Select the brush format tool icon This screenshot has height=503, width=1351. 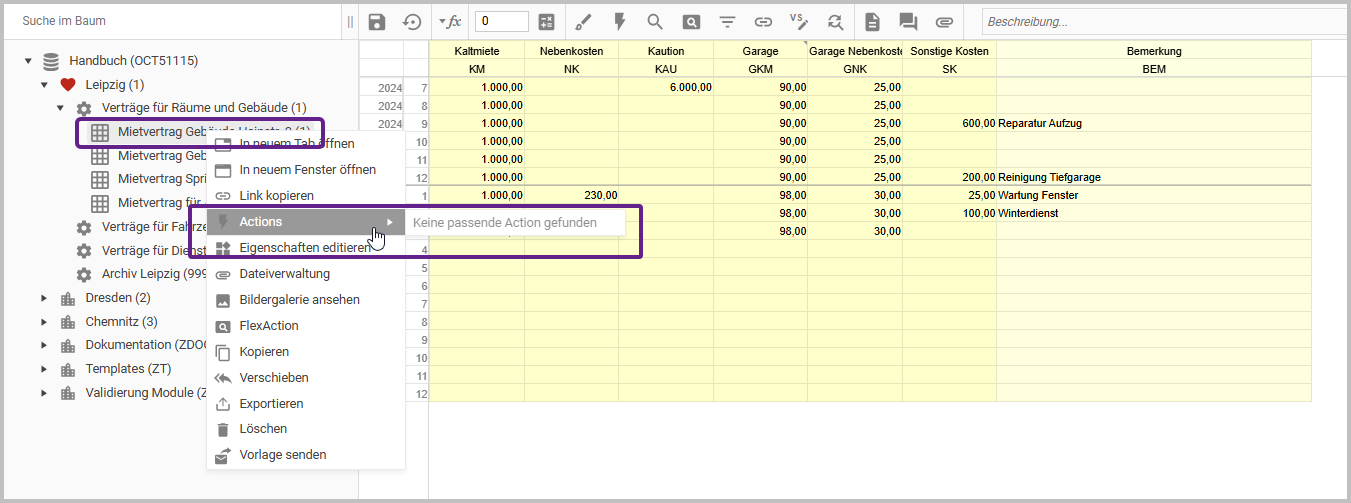click(584, 22)
